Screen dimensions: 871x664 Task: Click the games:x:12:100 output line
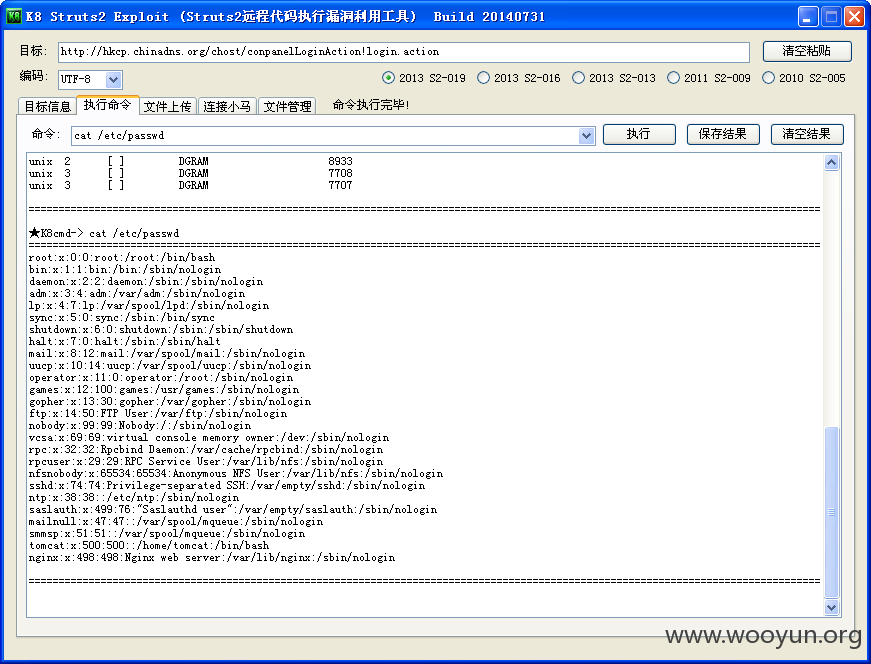tap(164, 390)
